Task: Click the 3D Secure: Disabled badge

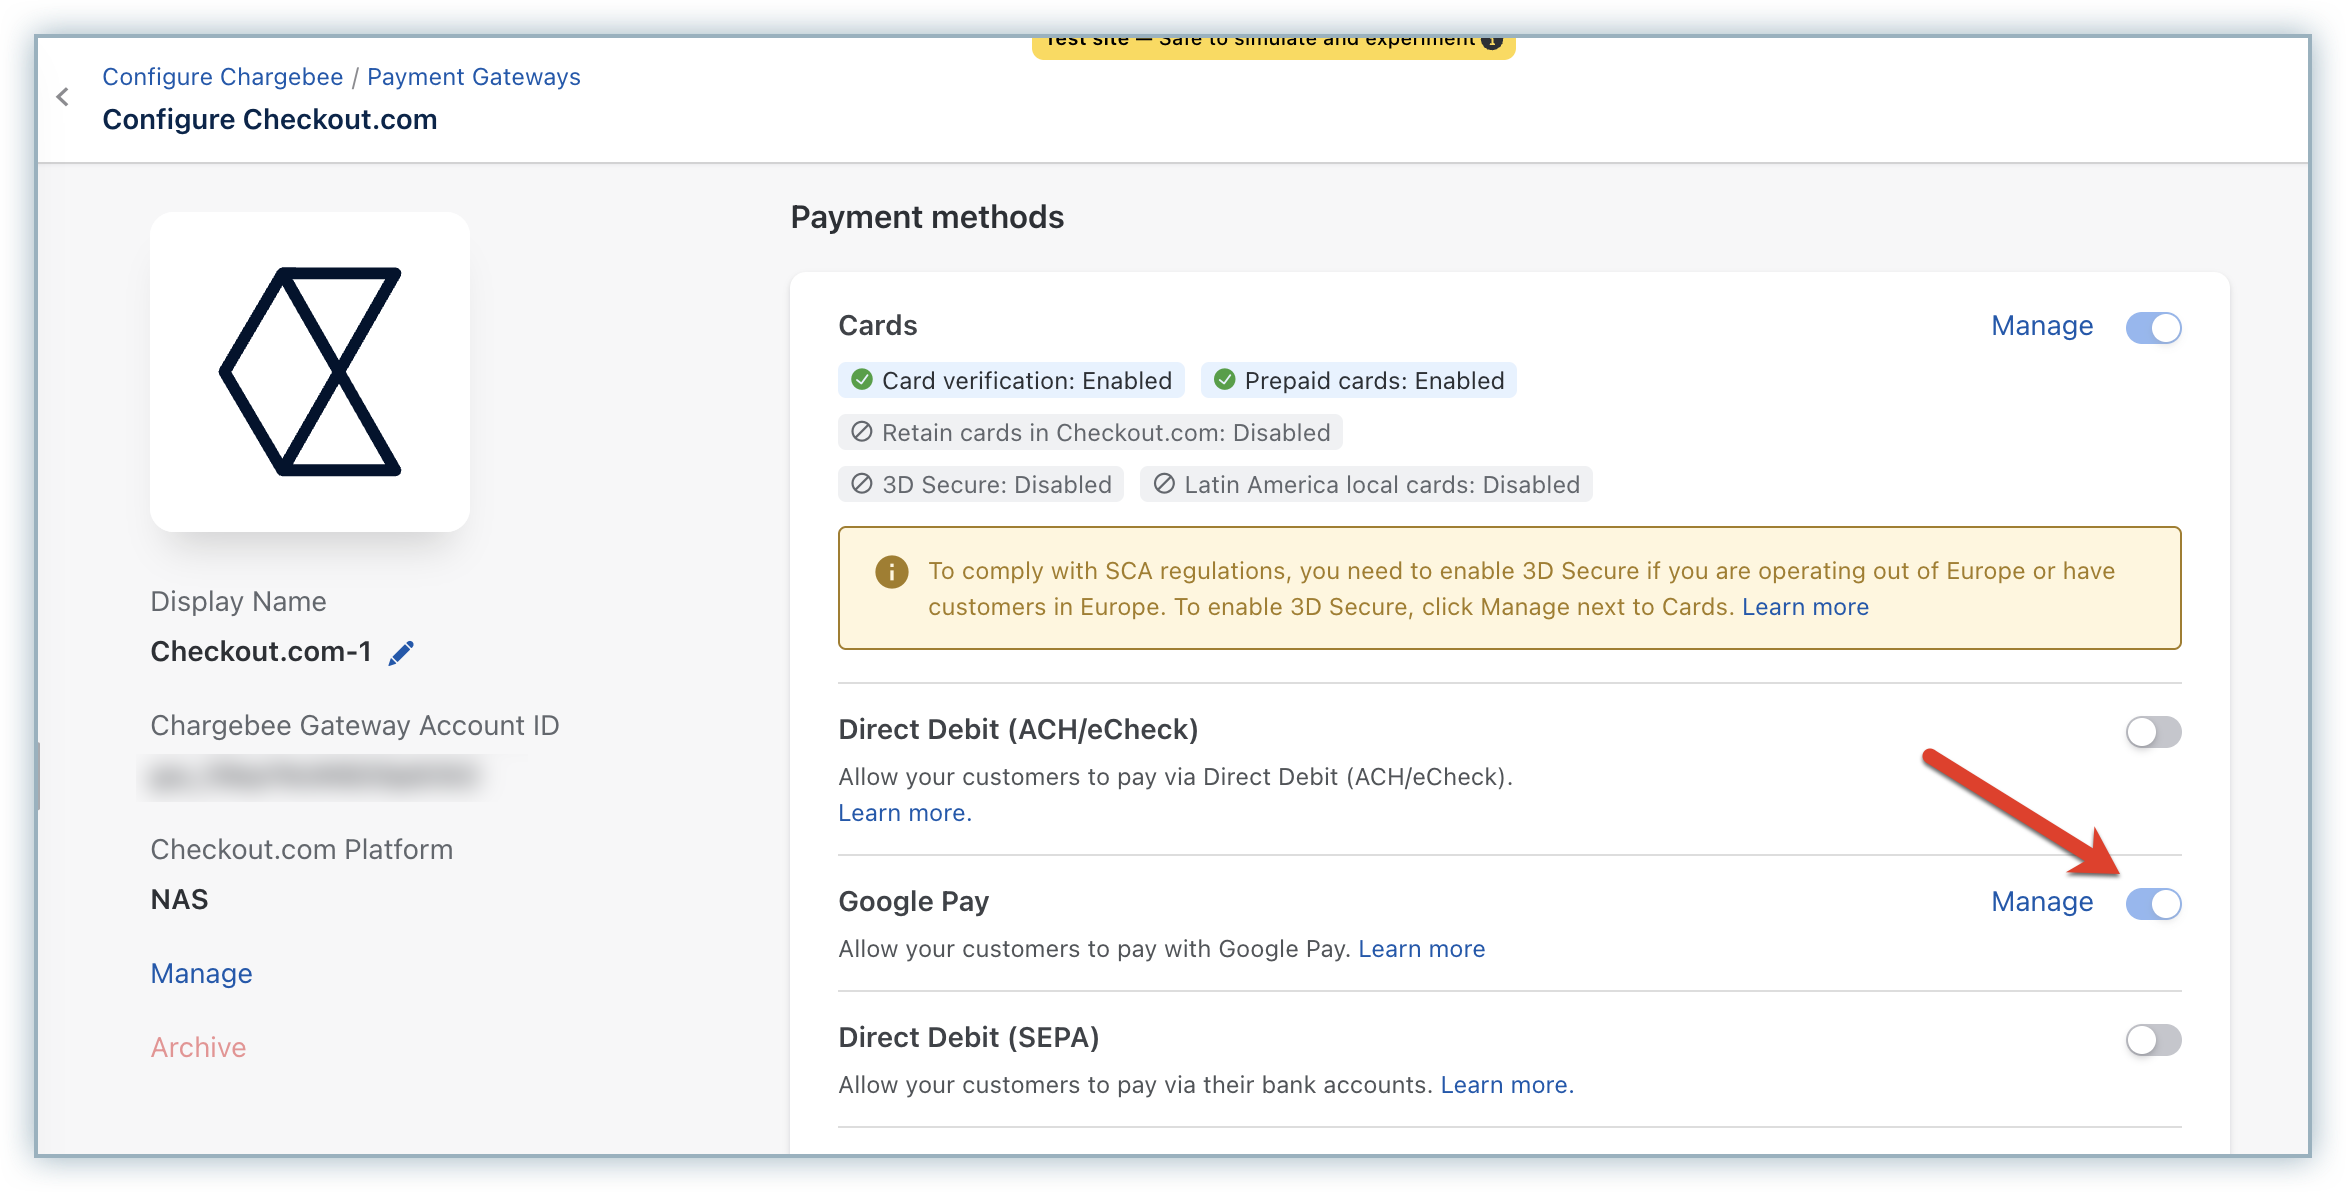Action: tap(981, 484)
